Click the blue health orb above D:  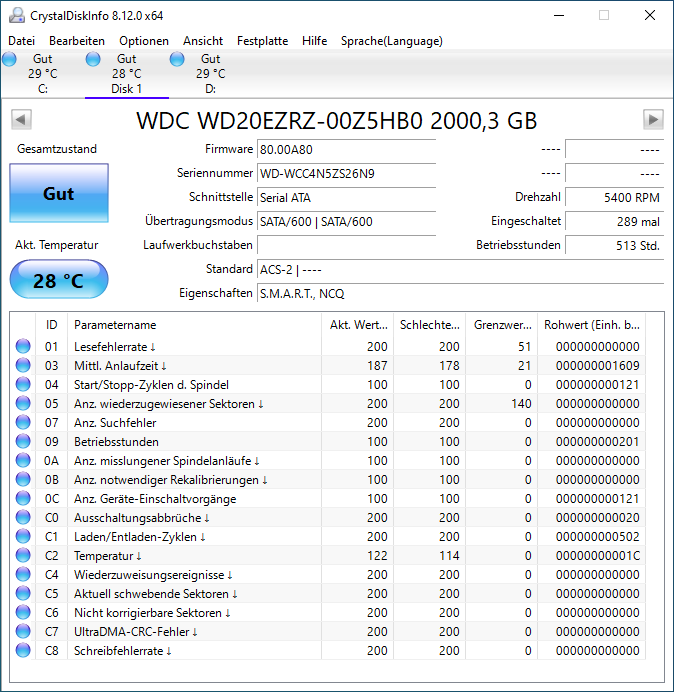177,59
